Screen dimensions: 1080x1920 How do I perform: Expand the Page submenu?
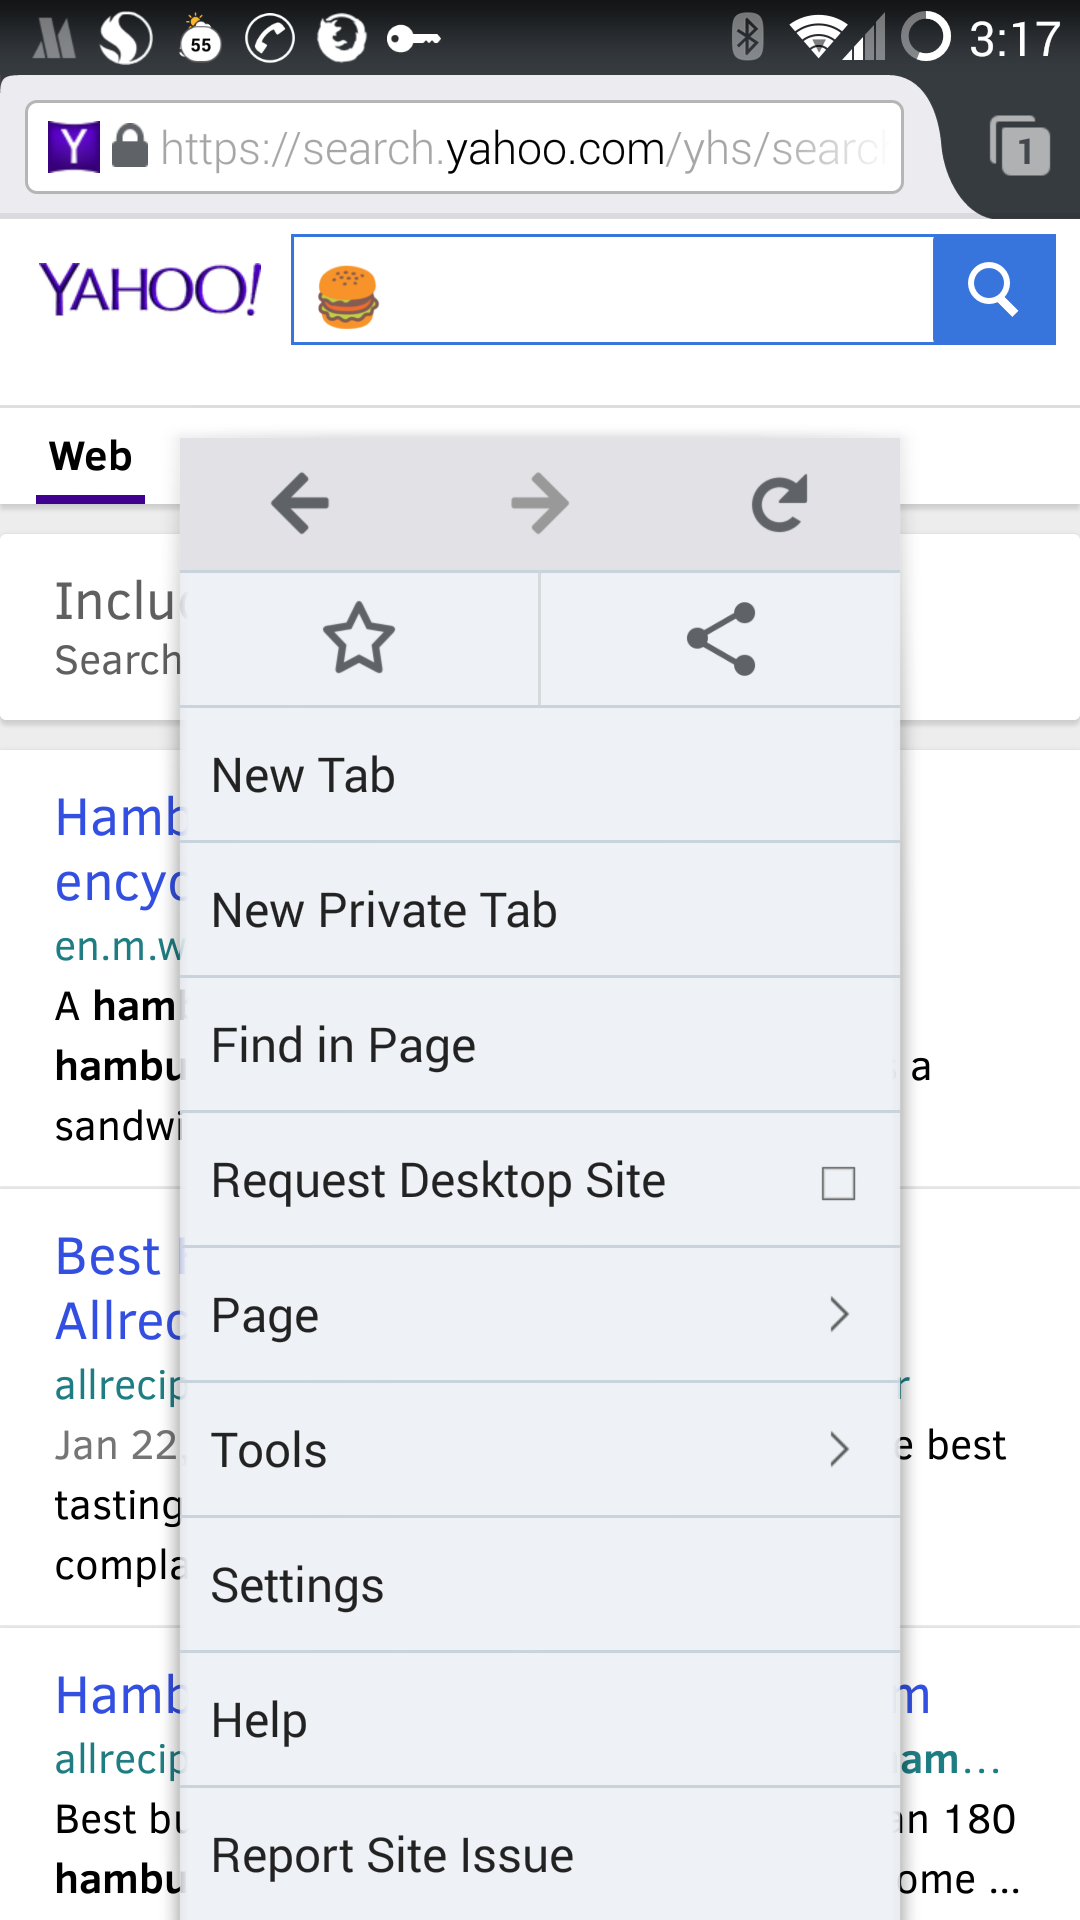click(x=540, y=1315)
